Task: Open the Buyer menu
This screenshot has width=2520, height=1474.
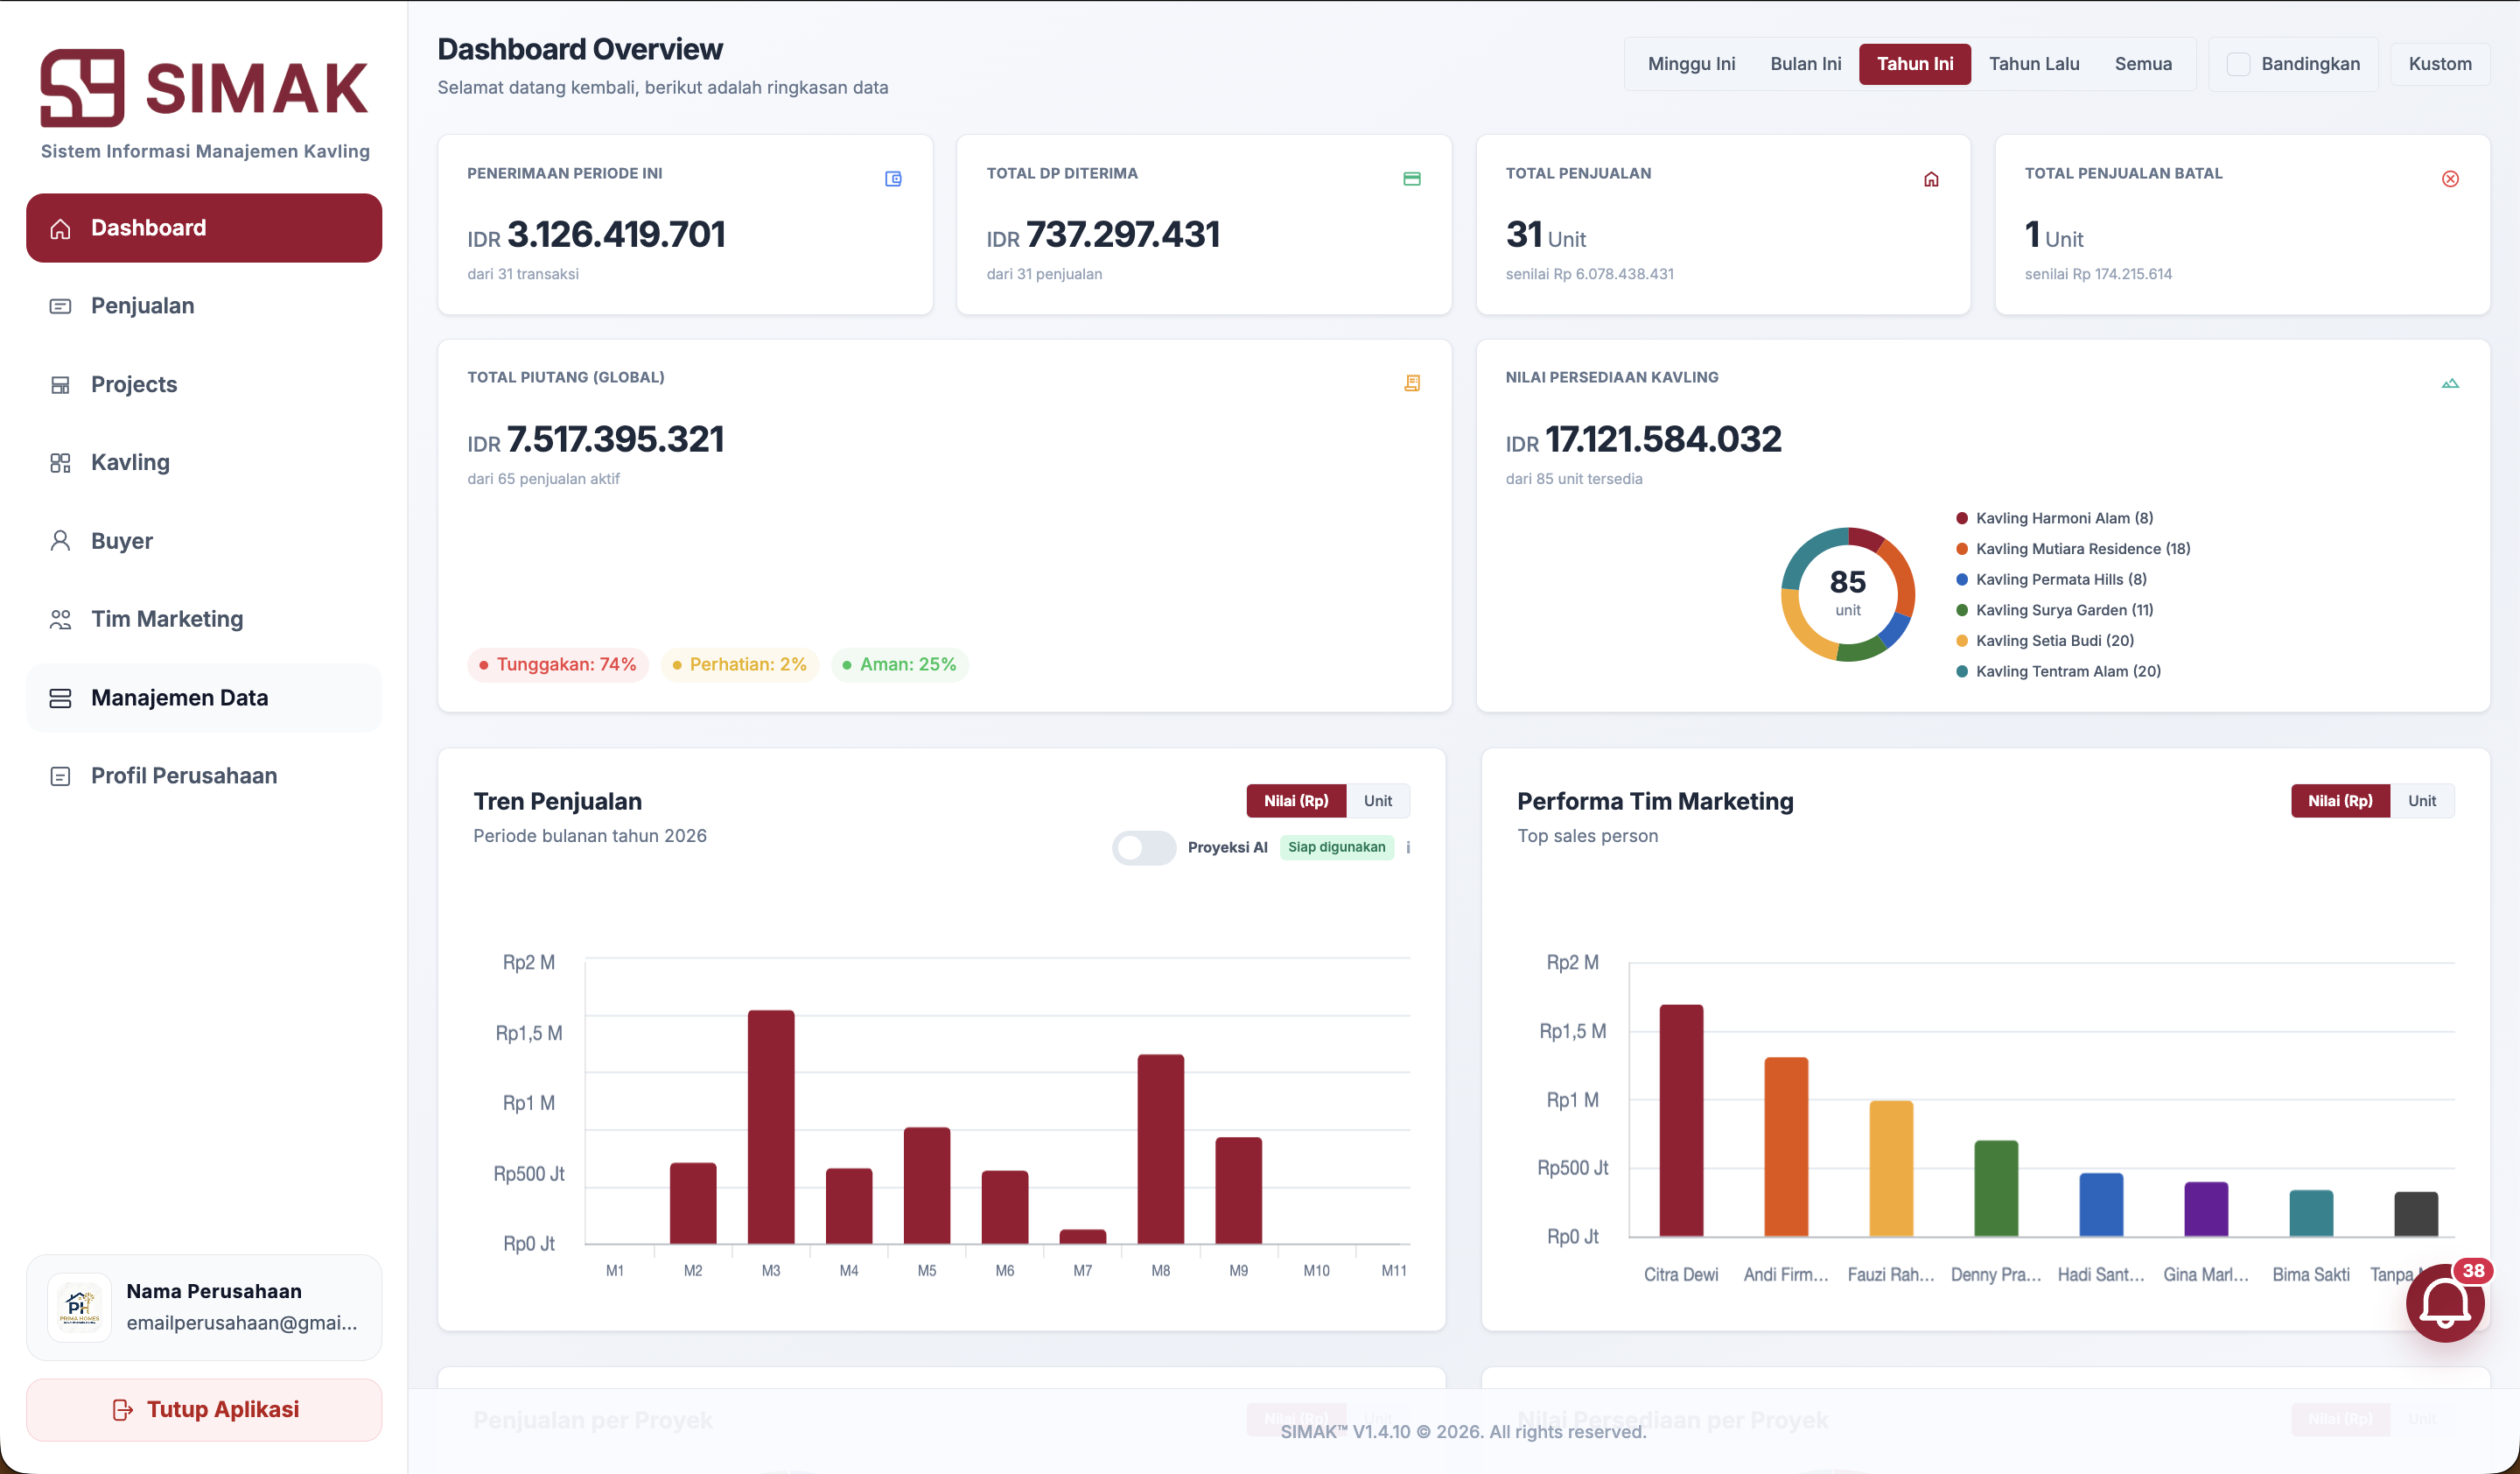Action: (204, 541)
